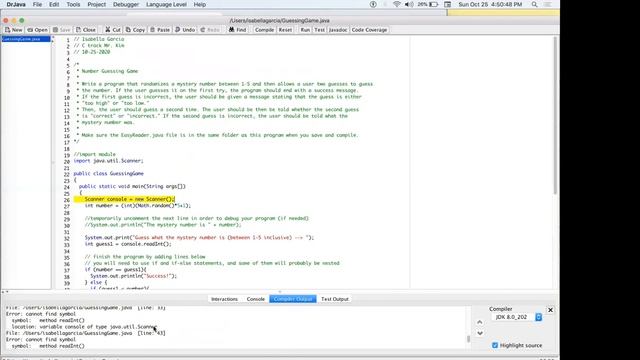Click the 'public static void main(String args[])' line
Image resolution: width=640 pixels, height=360 pixels.
[132, 187]
